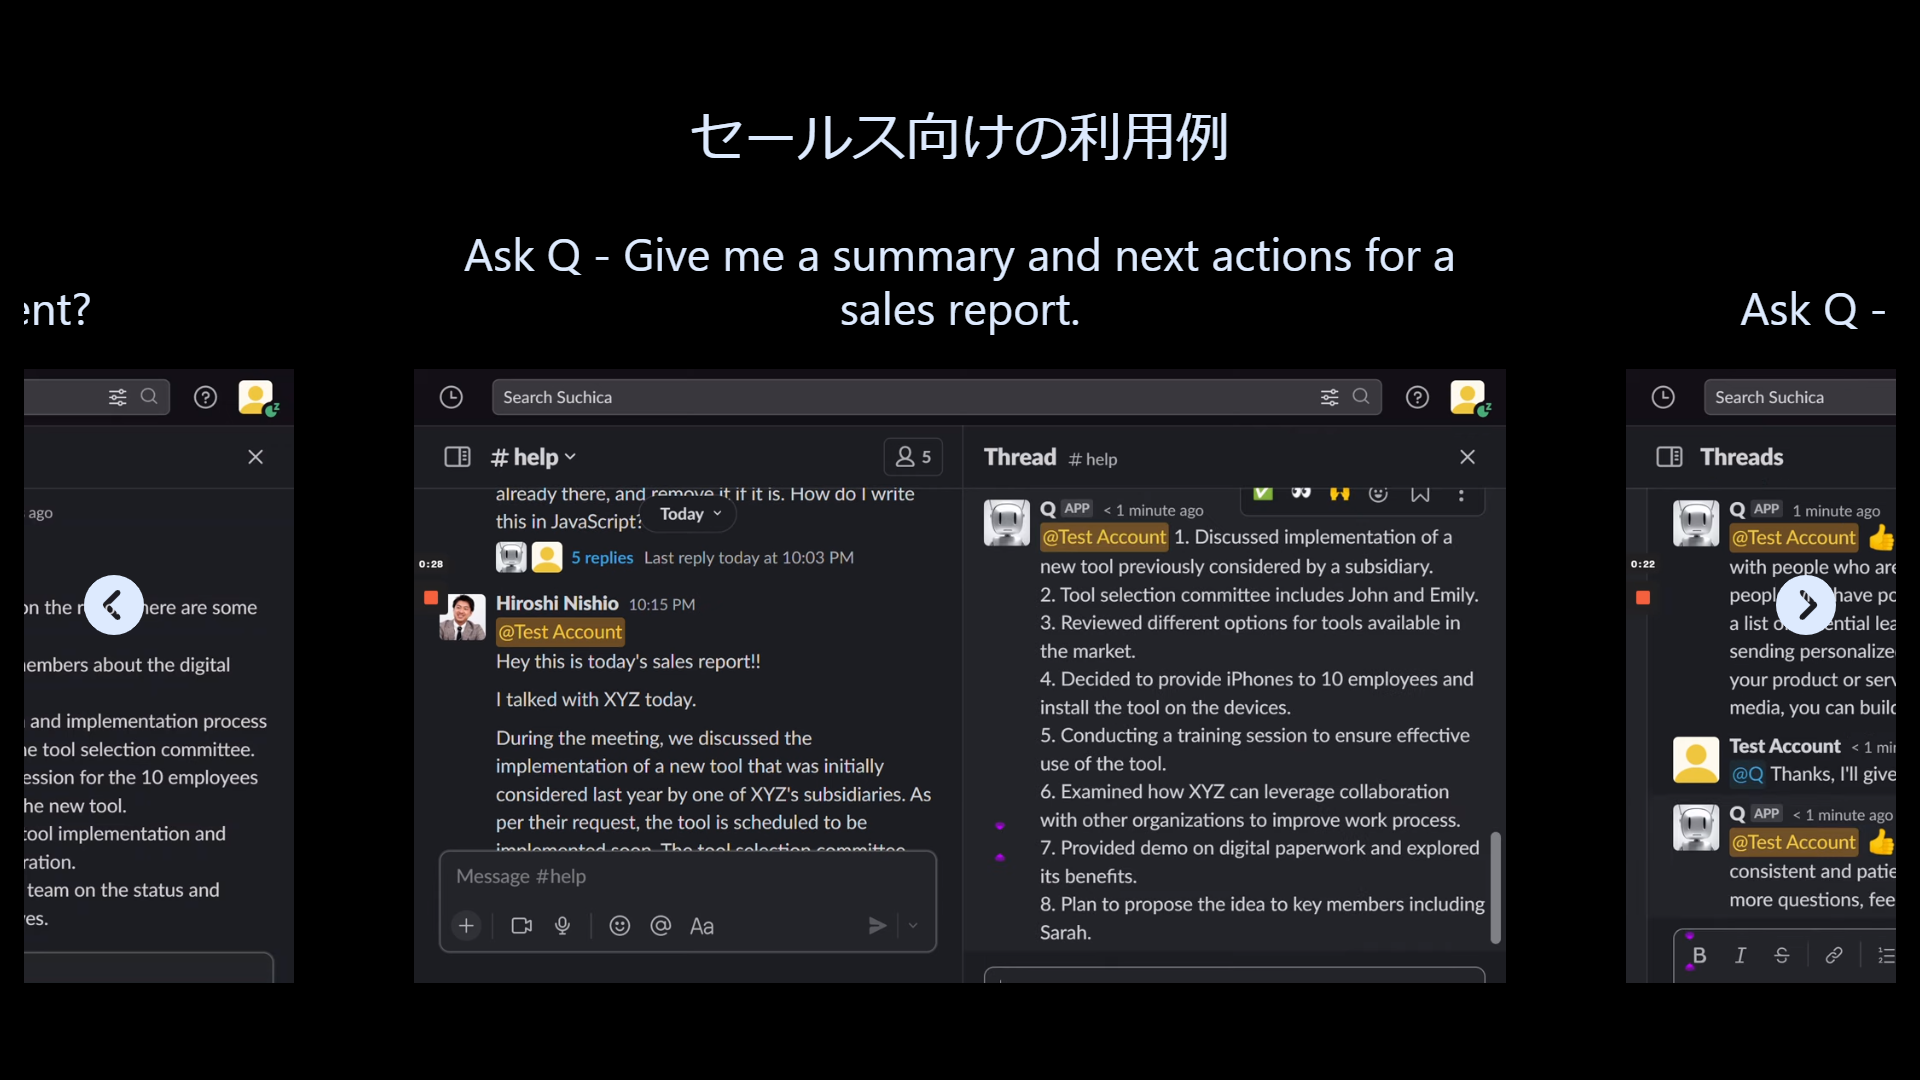Viewport: 1920px width, 1080px height.
Task: Click the help question mark in center window
Action: pos(1417,397)
